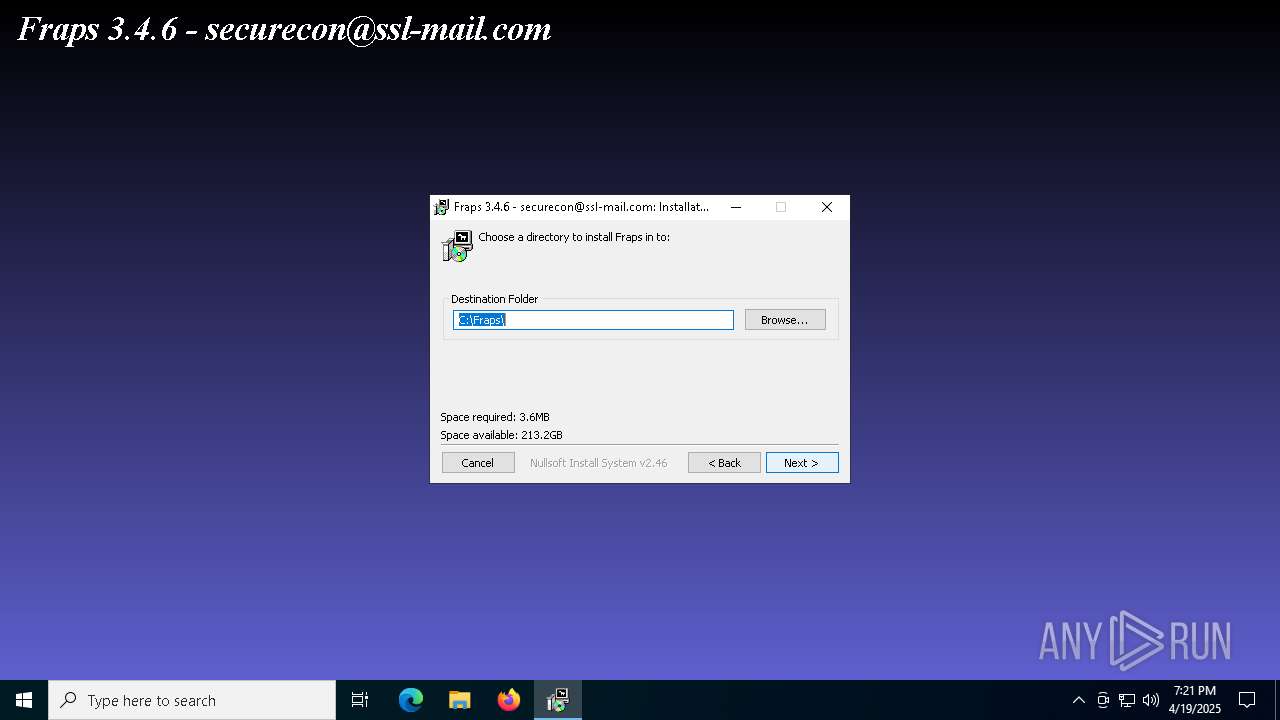Click the taskbar search box
The image size is (1280, 720).
[192, 700]
